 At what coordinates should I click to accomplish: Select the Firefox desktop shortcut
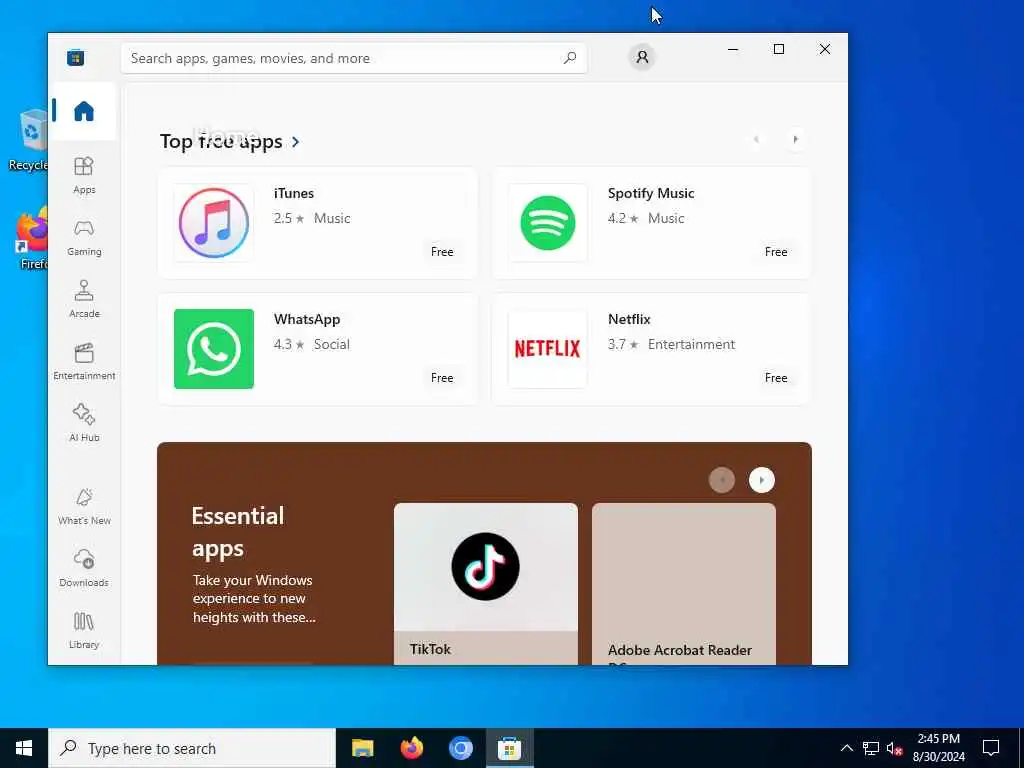click(31, 238)
